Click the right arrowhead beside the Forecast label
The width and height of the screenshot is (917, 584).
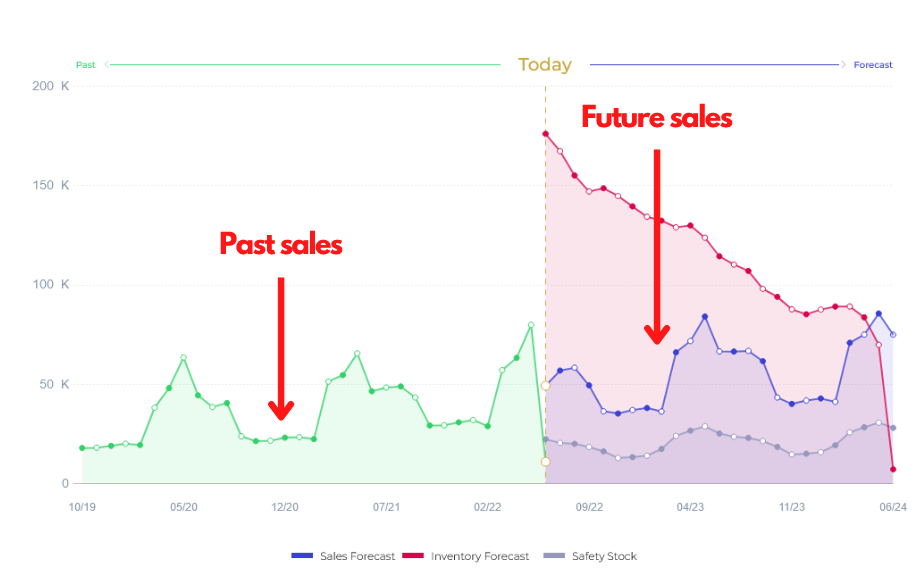pos(842,65)
